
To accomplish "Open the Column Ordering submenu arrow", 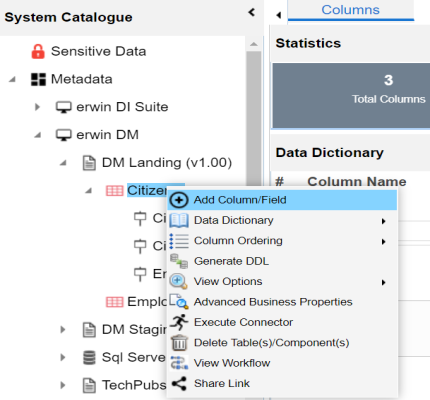I will point(384,242).
